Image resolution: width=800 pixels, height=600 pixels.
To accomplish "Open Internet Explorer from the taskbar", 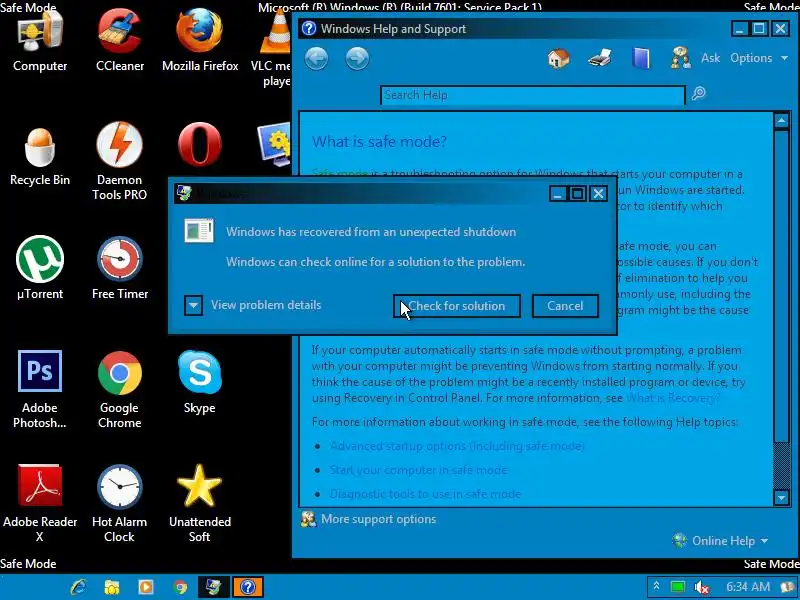I will click(x=78, y=587).
